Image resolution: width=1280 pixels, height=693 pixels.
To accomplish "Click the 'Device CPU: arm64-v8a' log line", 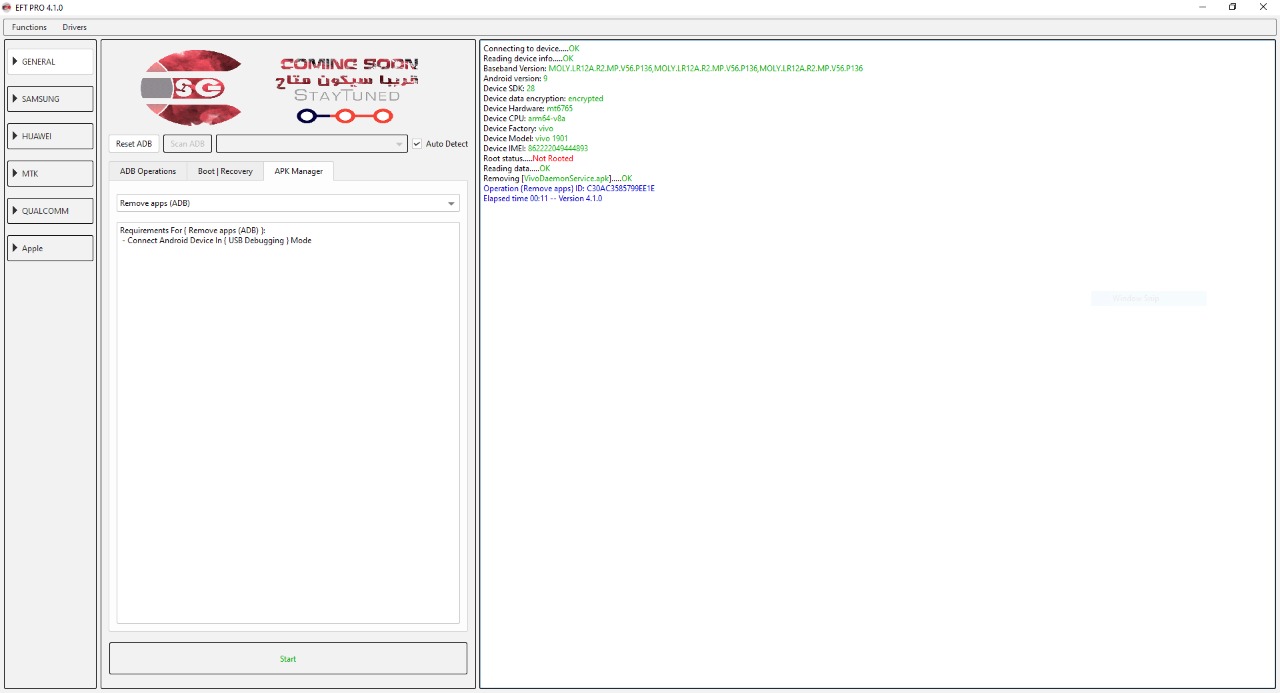I will pyautogui.click(x=524, y=118).
